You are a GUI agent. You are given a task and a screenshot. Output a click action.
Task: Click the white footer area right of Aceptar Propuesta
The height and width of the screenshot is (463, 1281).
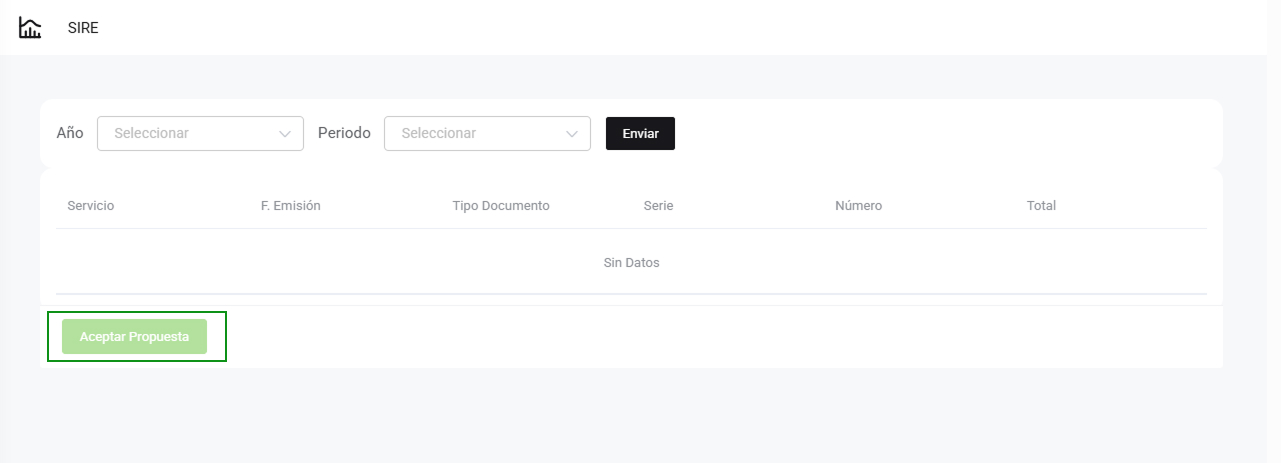[x=700, y=337]
